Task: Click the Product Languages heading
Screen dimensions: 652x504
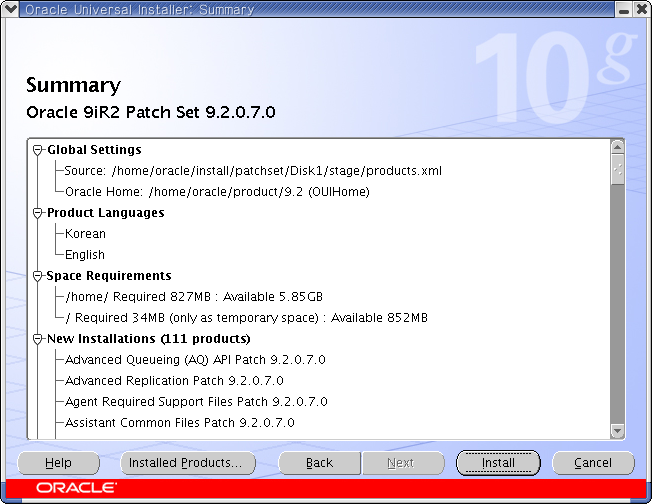Action: [106, 213]
